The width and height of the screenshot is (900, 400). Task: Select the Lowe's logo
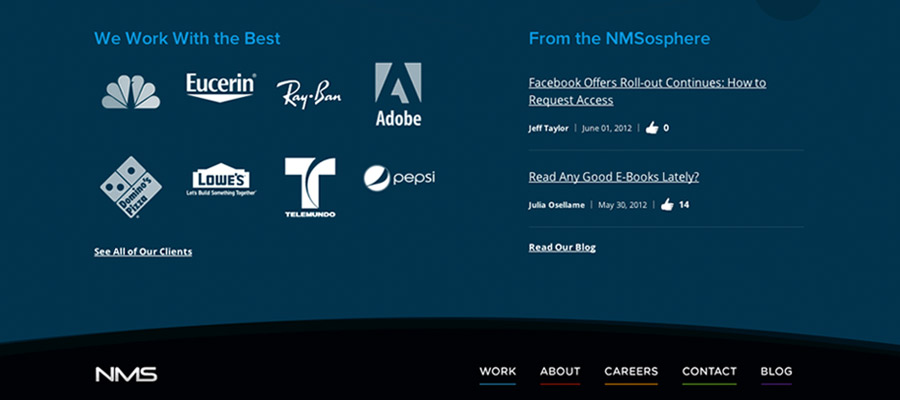click(x=221, y=180)
